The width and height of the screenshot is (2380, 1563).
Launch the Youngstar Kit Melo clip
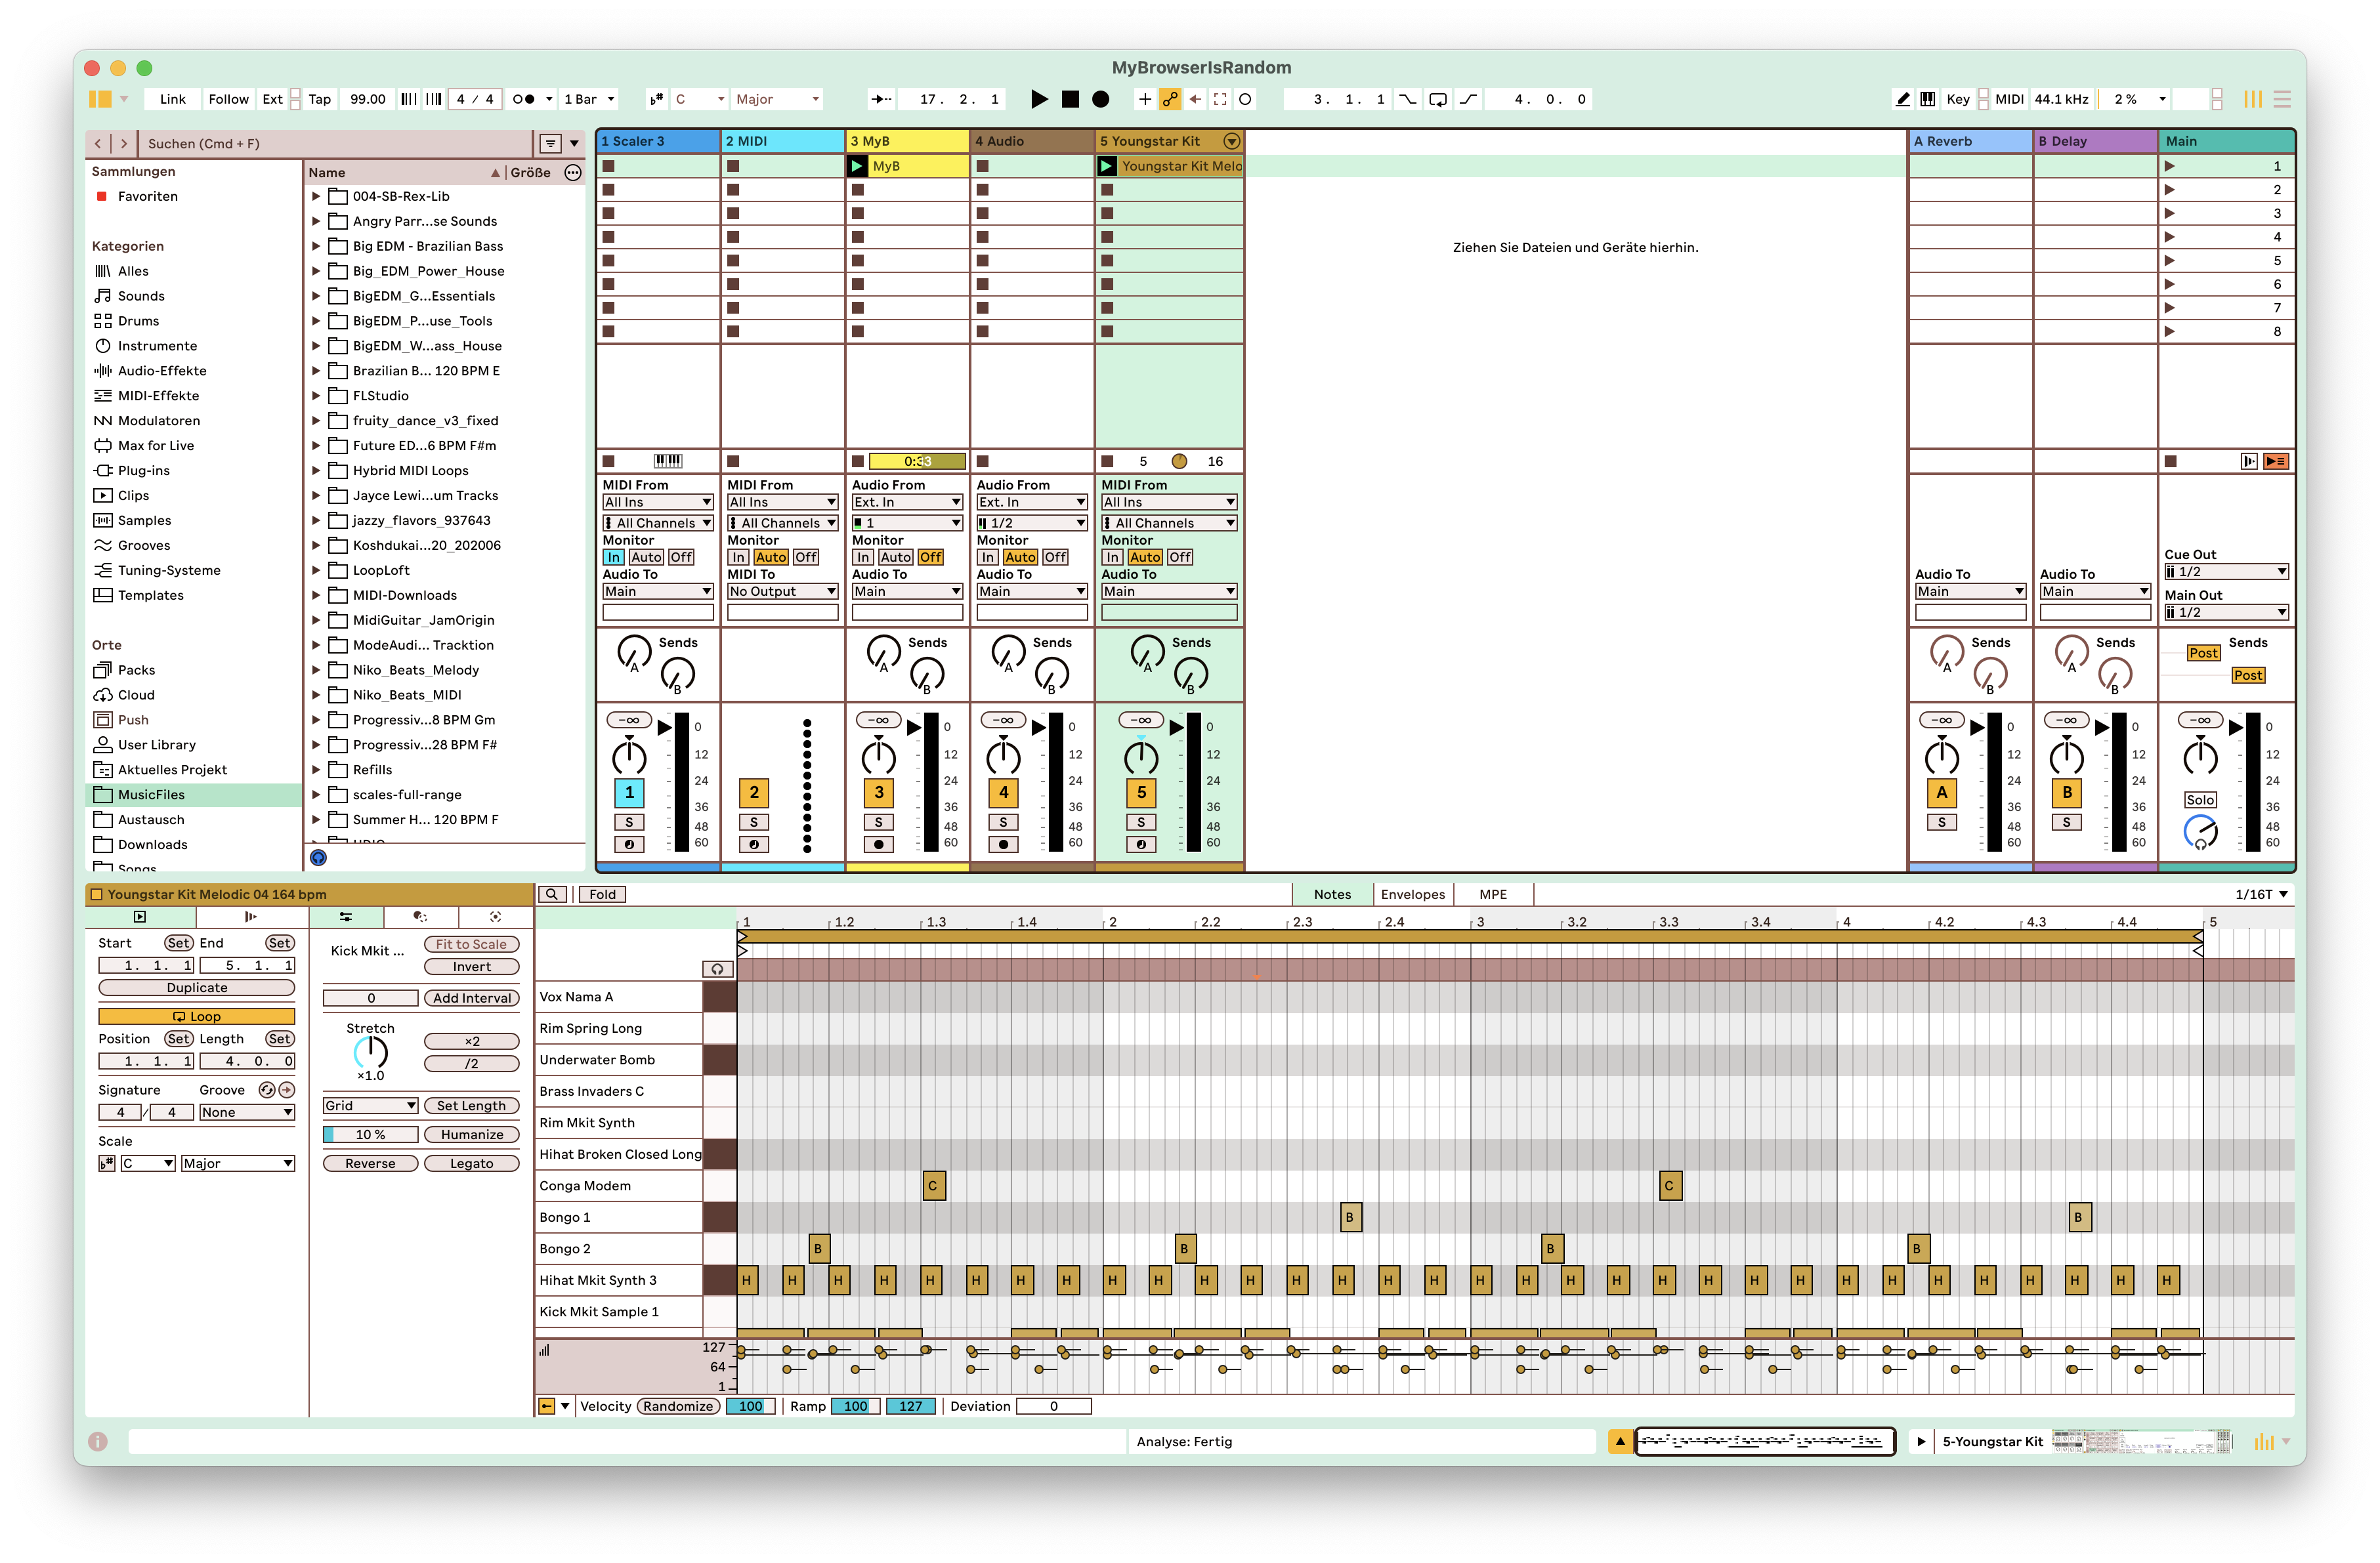point(1107,166)
